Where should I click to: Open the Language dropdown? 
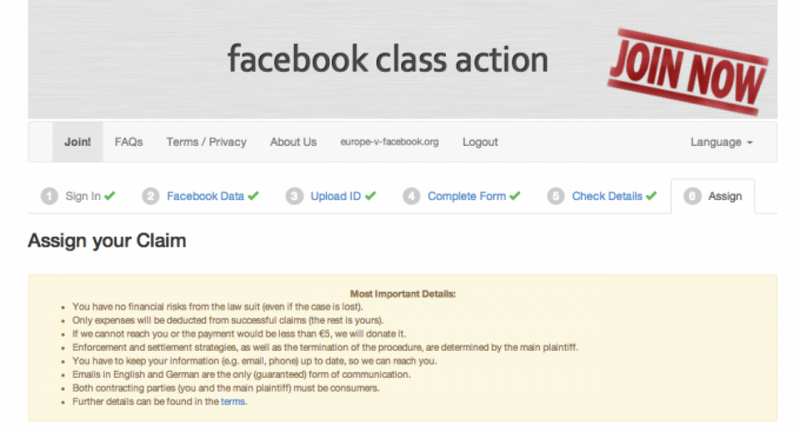click(x=721, y=142)
